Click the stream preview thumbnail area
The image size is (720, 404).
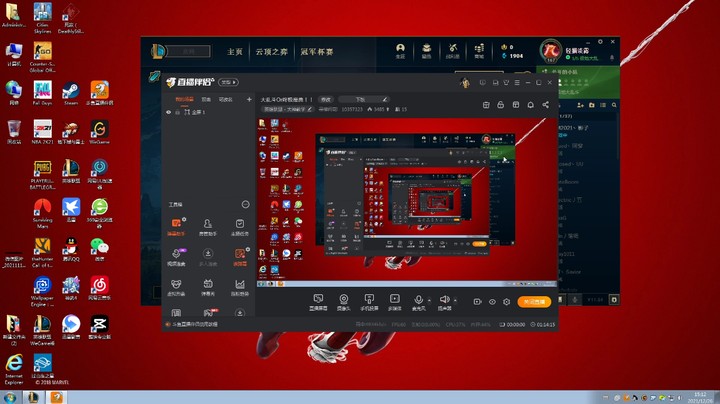coord(406,202)
